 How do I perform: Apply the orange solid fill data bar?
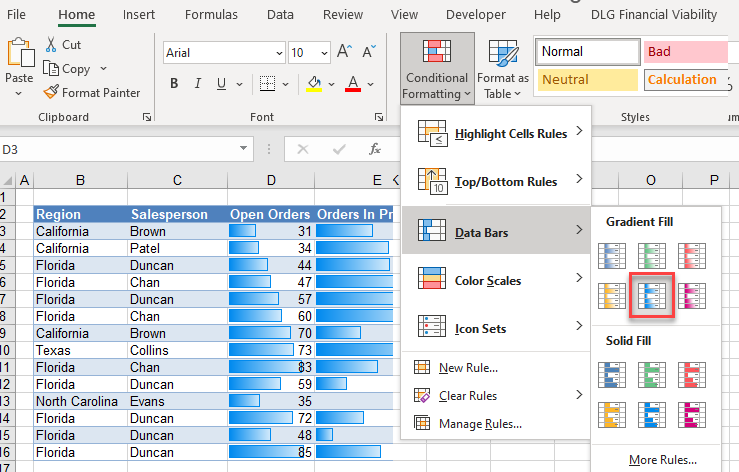pos(614,413)
